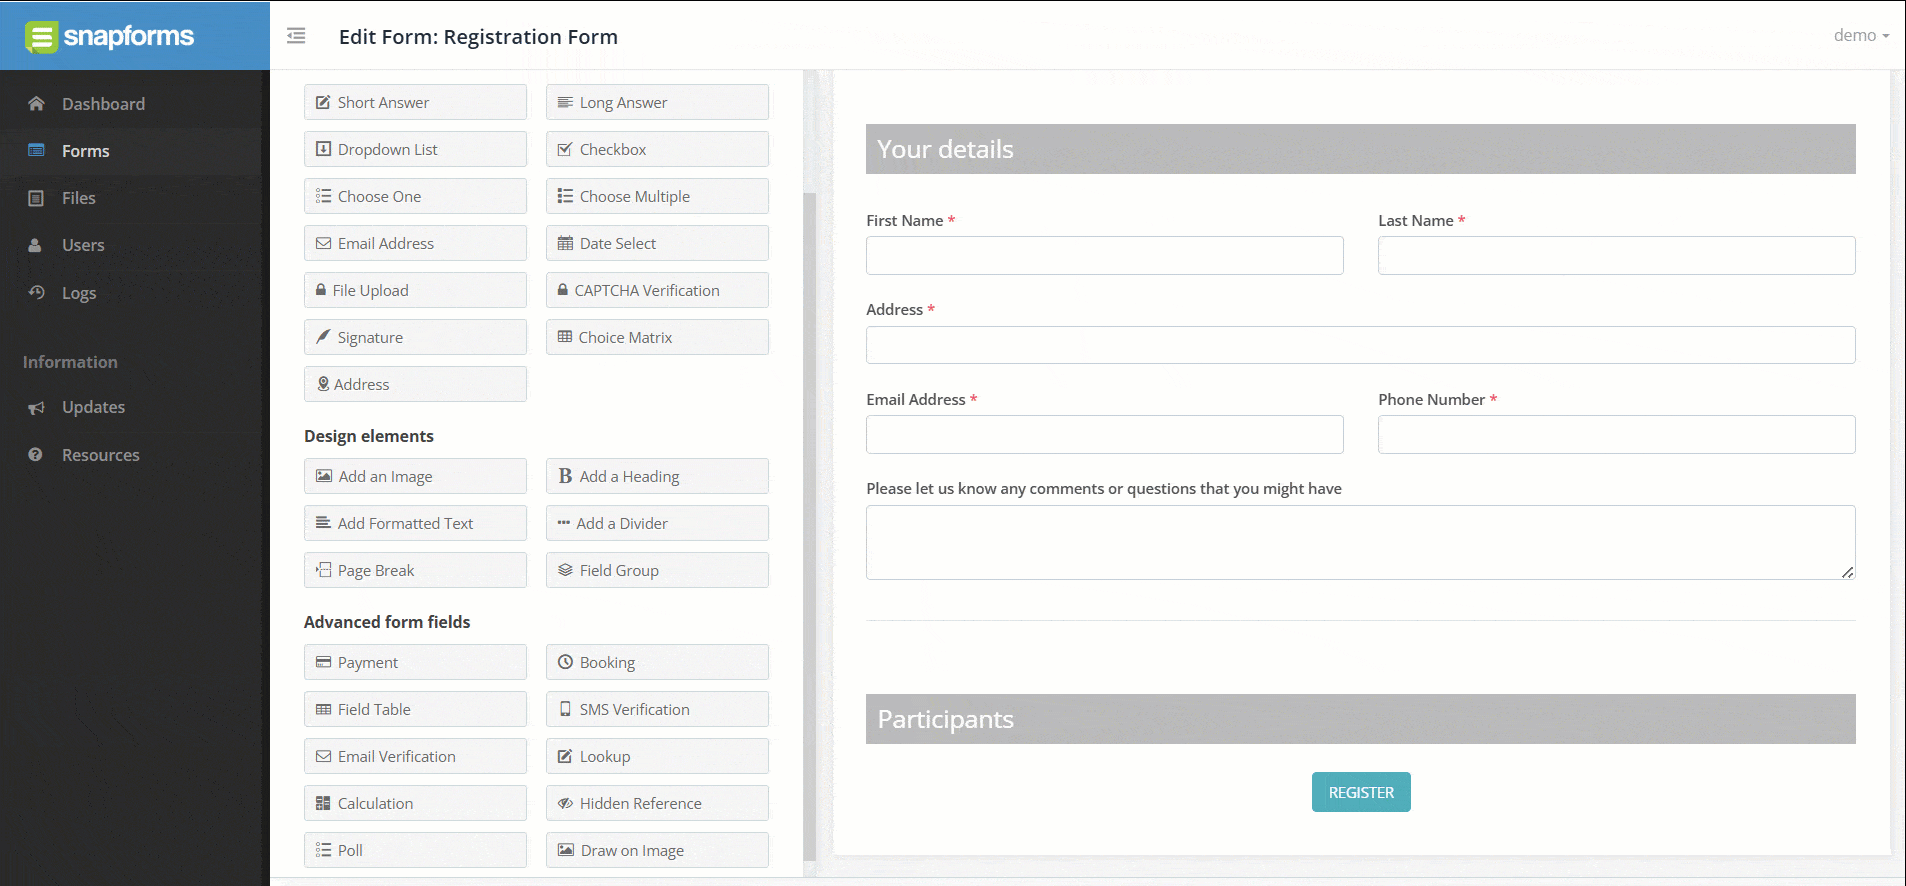Screen dimensions: 1906x886
Task: Click the SMS Verification phone icon
Action: [x=565, y=709]
